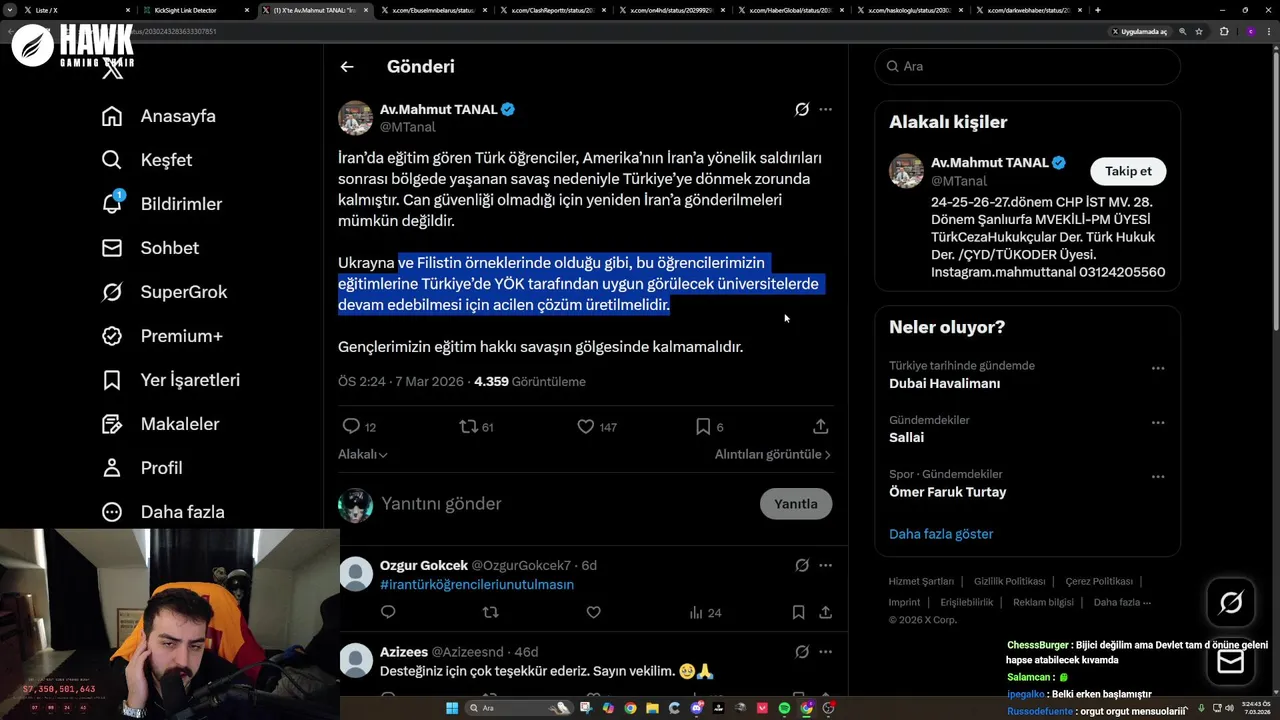This screenshot has height=720, width=1280.
Task: Open Profil in the sidebar
Action: click(142, 468)
